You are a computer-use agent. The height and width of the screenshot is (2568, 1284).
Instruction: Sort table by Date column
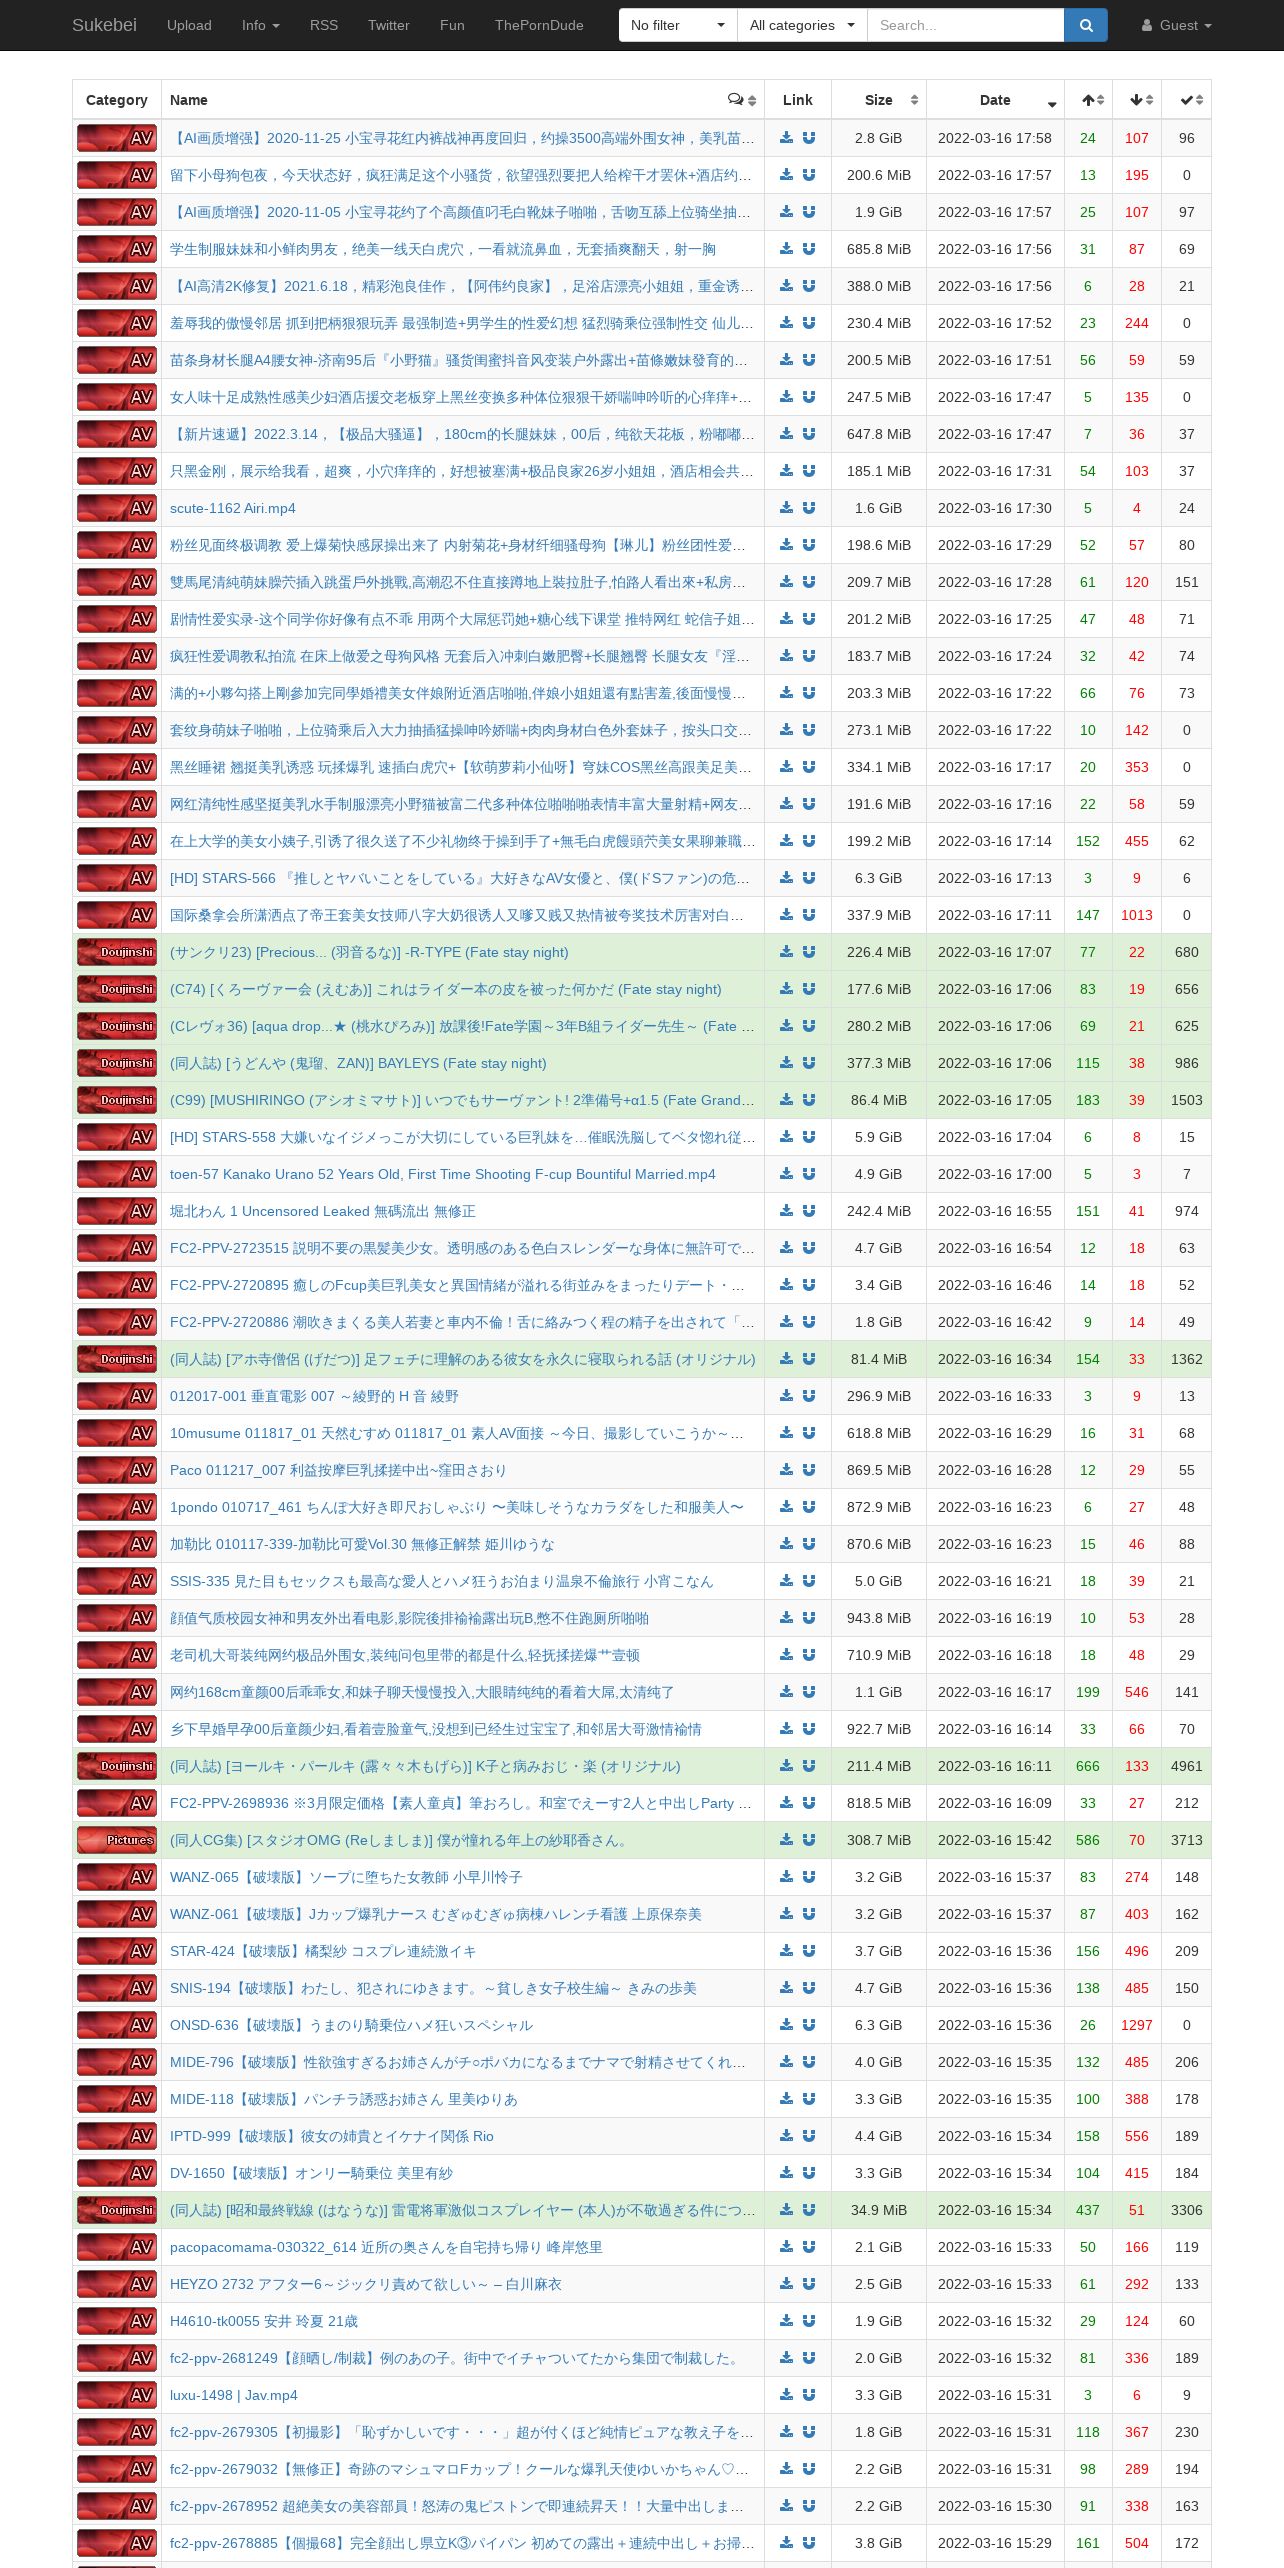pos(995,100)
